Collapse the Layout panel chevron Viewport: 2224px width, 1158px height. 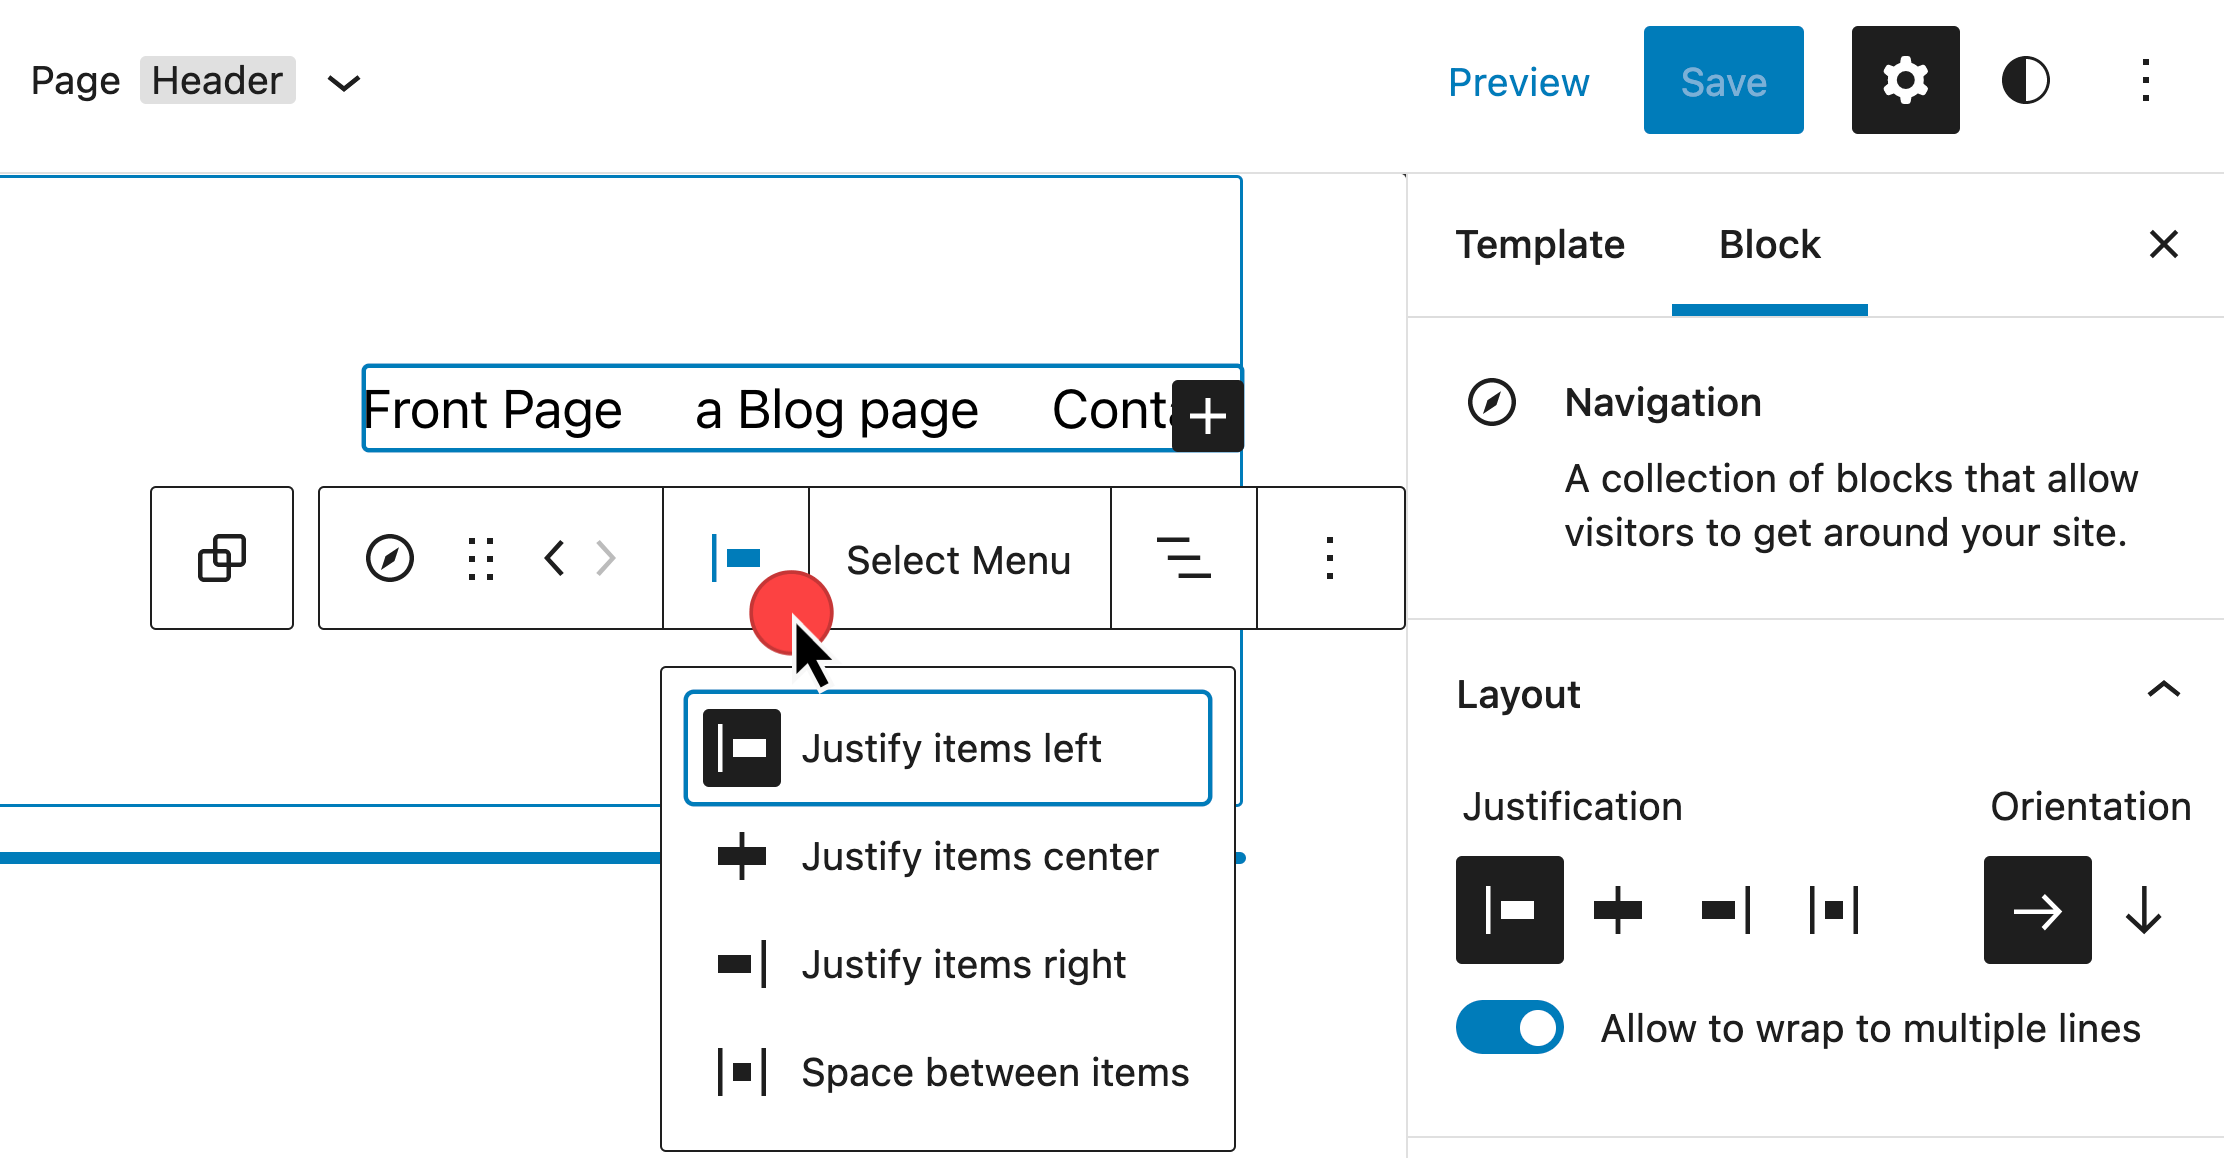2163,691
